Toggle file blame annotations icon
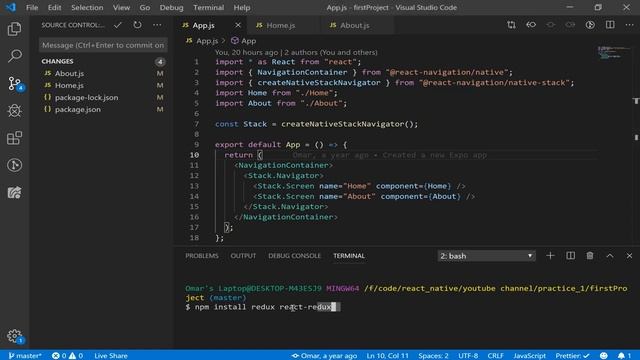The height and width of the screenshot is (360, 640). 590,25
